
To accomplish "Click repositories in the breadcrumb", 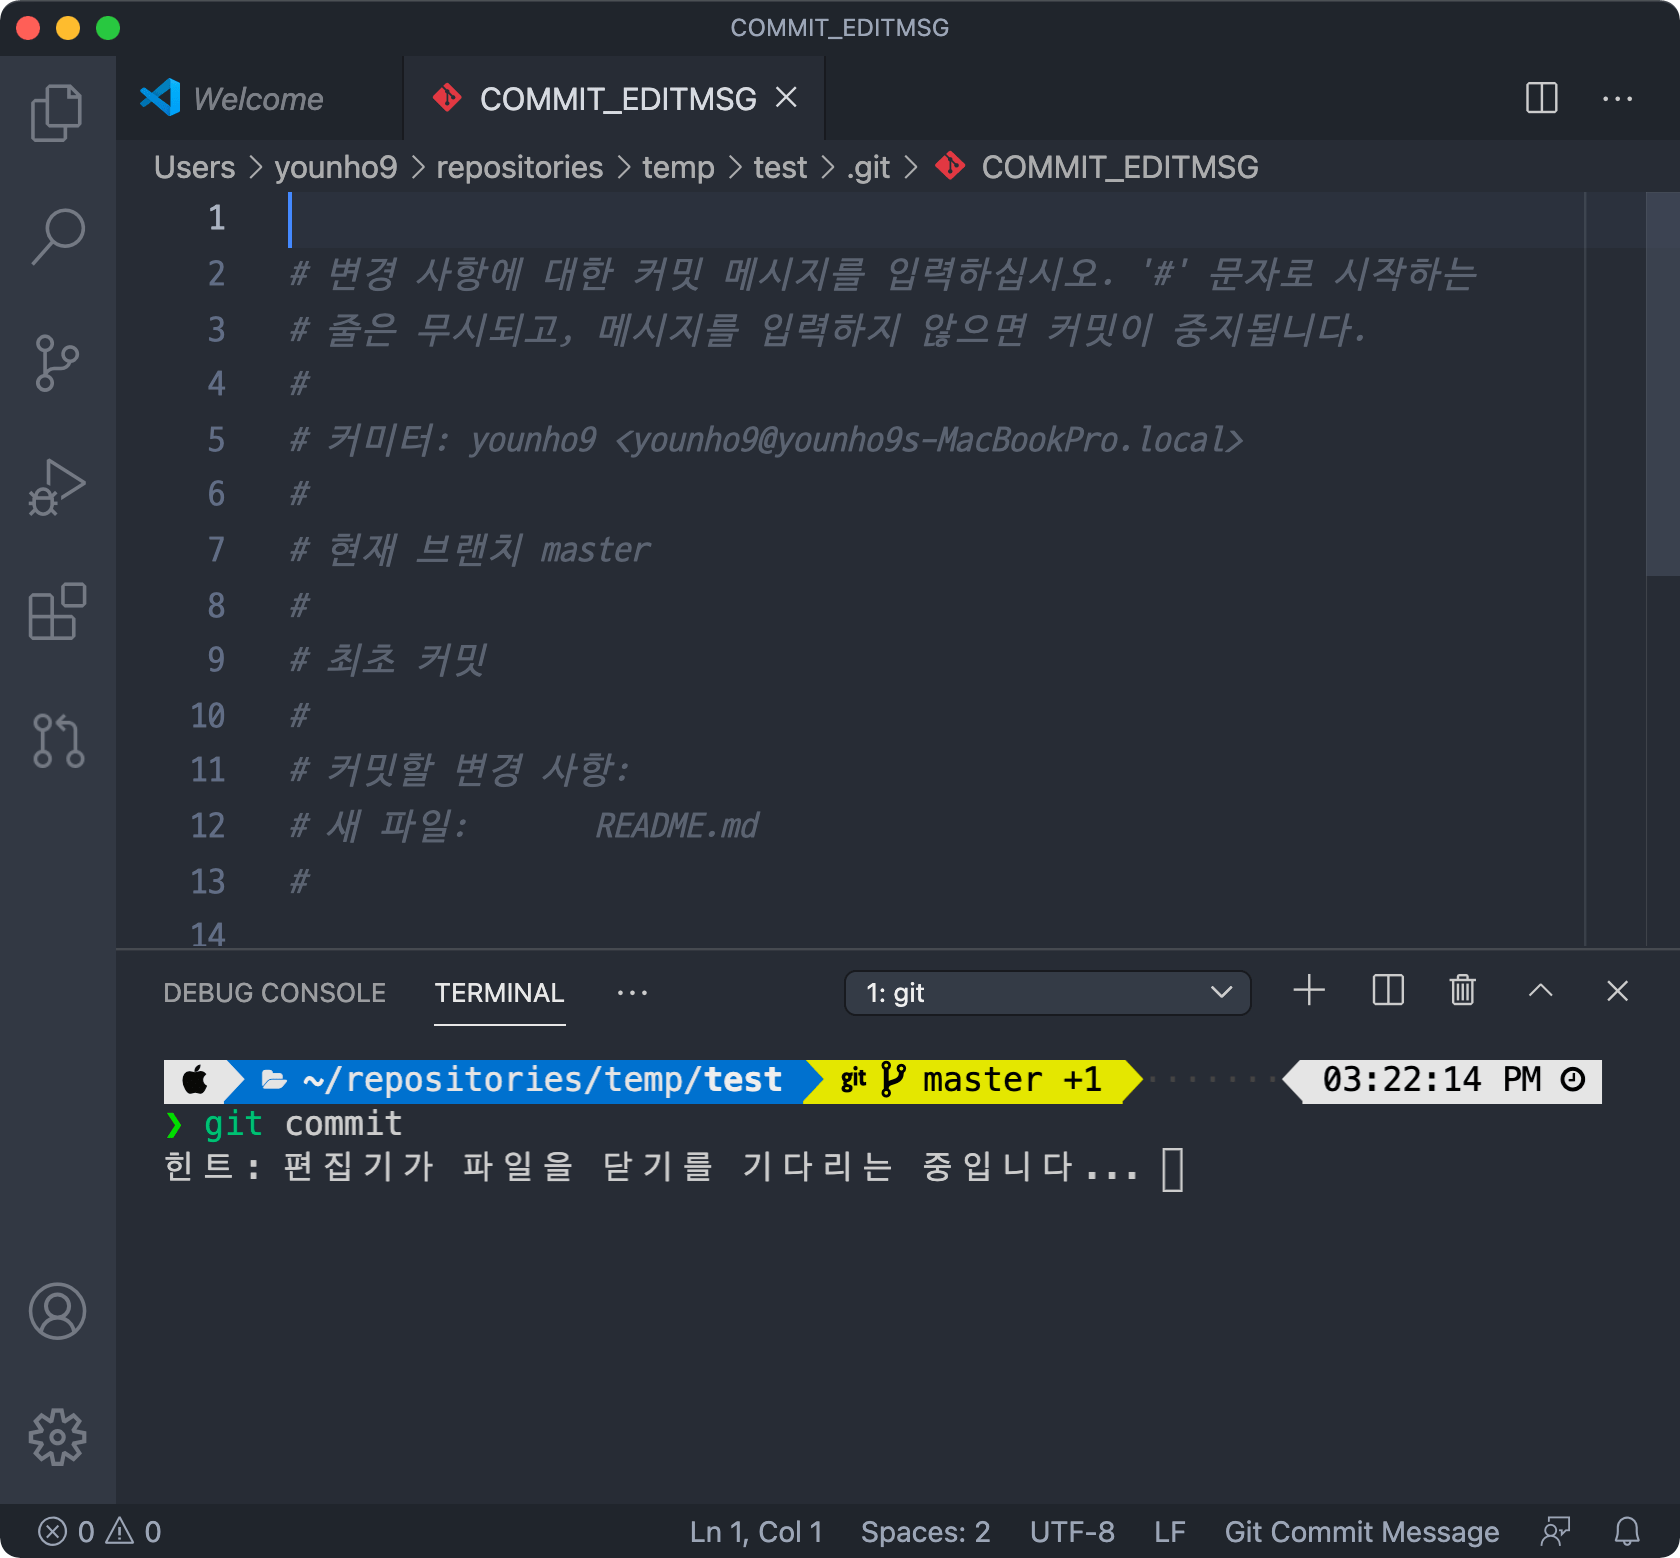I will click(x=520, y=167).
